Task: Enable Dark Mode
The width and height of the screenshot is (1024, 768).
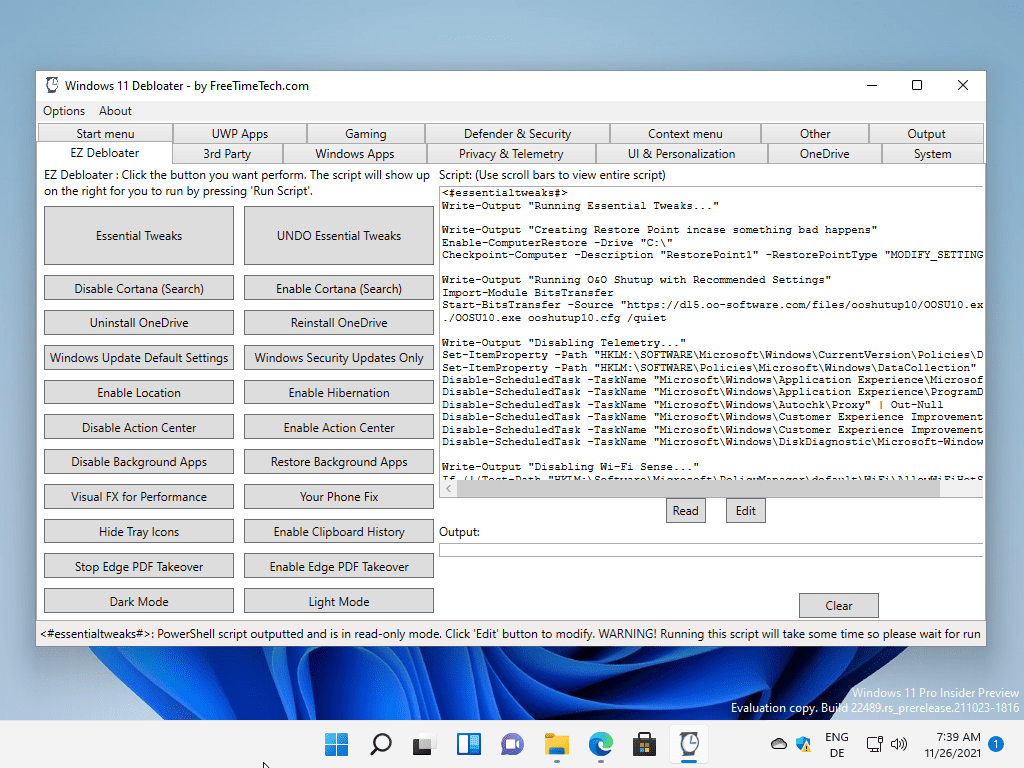Action: click(138, 600)
